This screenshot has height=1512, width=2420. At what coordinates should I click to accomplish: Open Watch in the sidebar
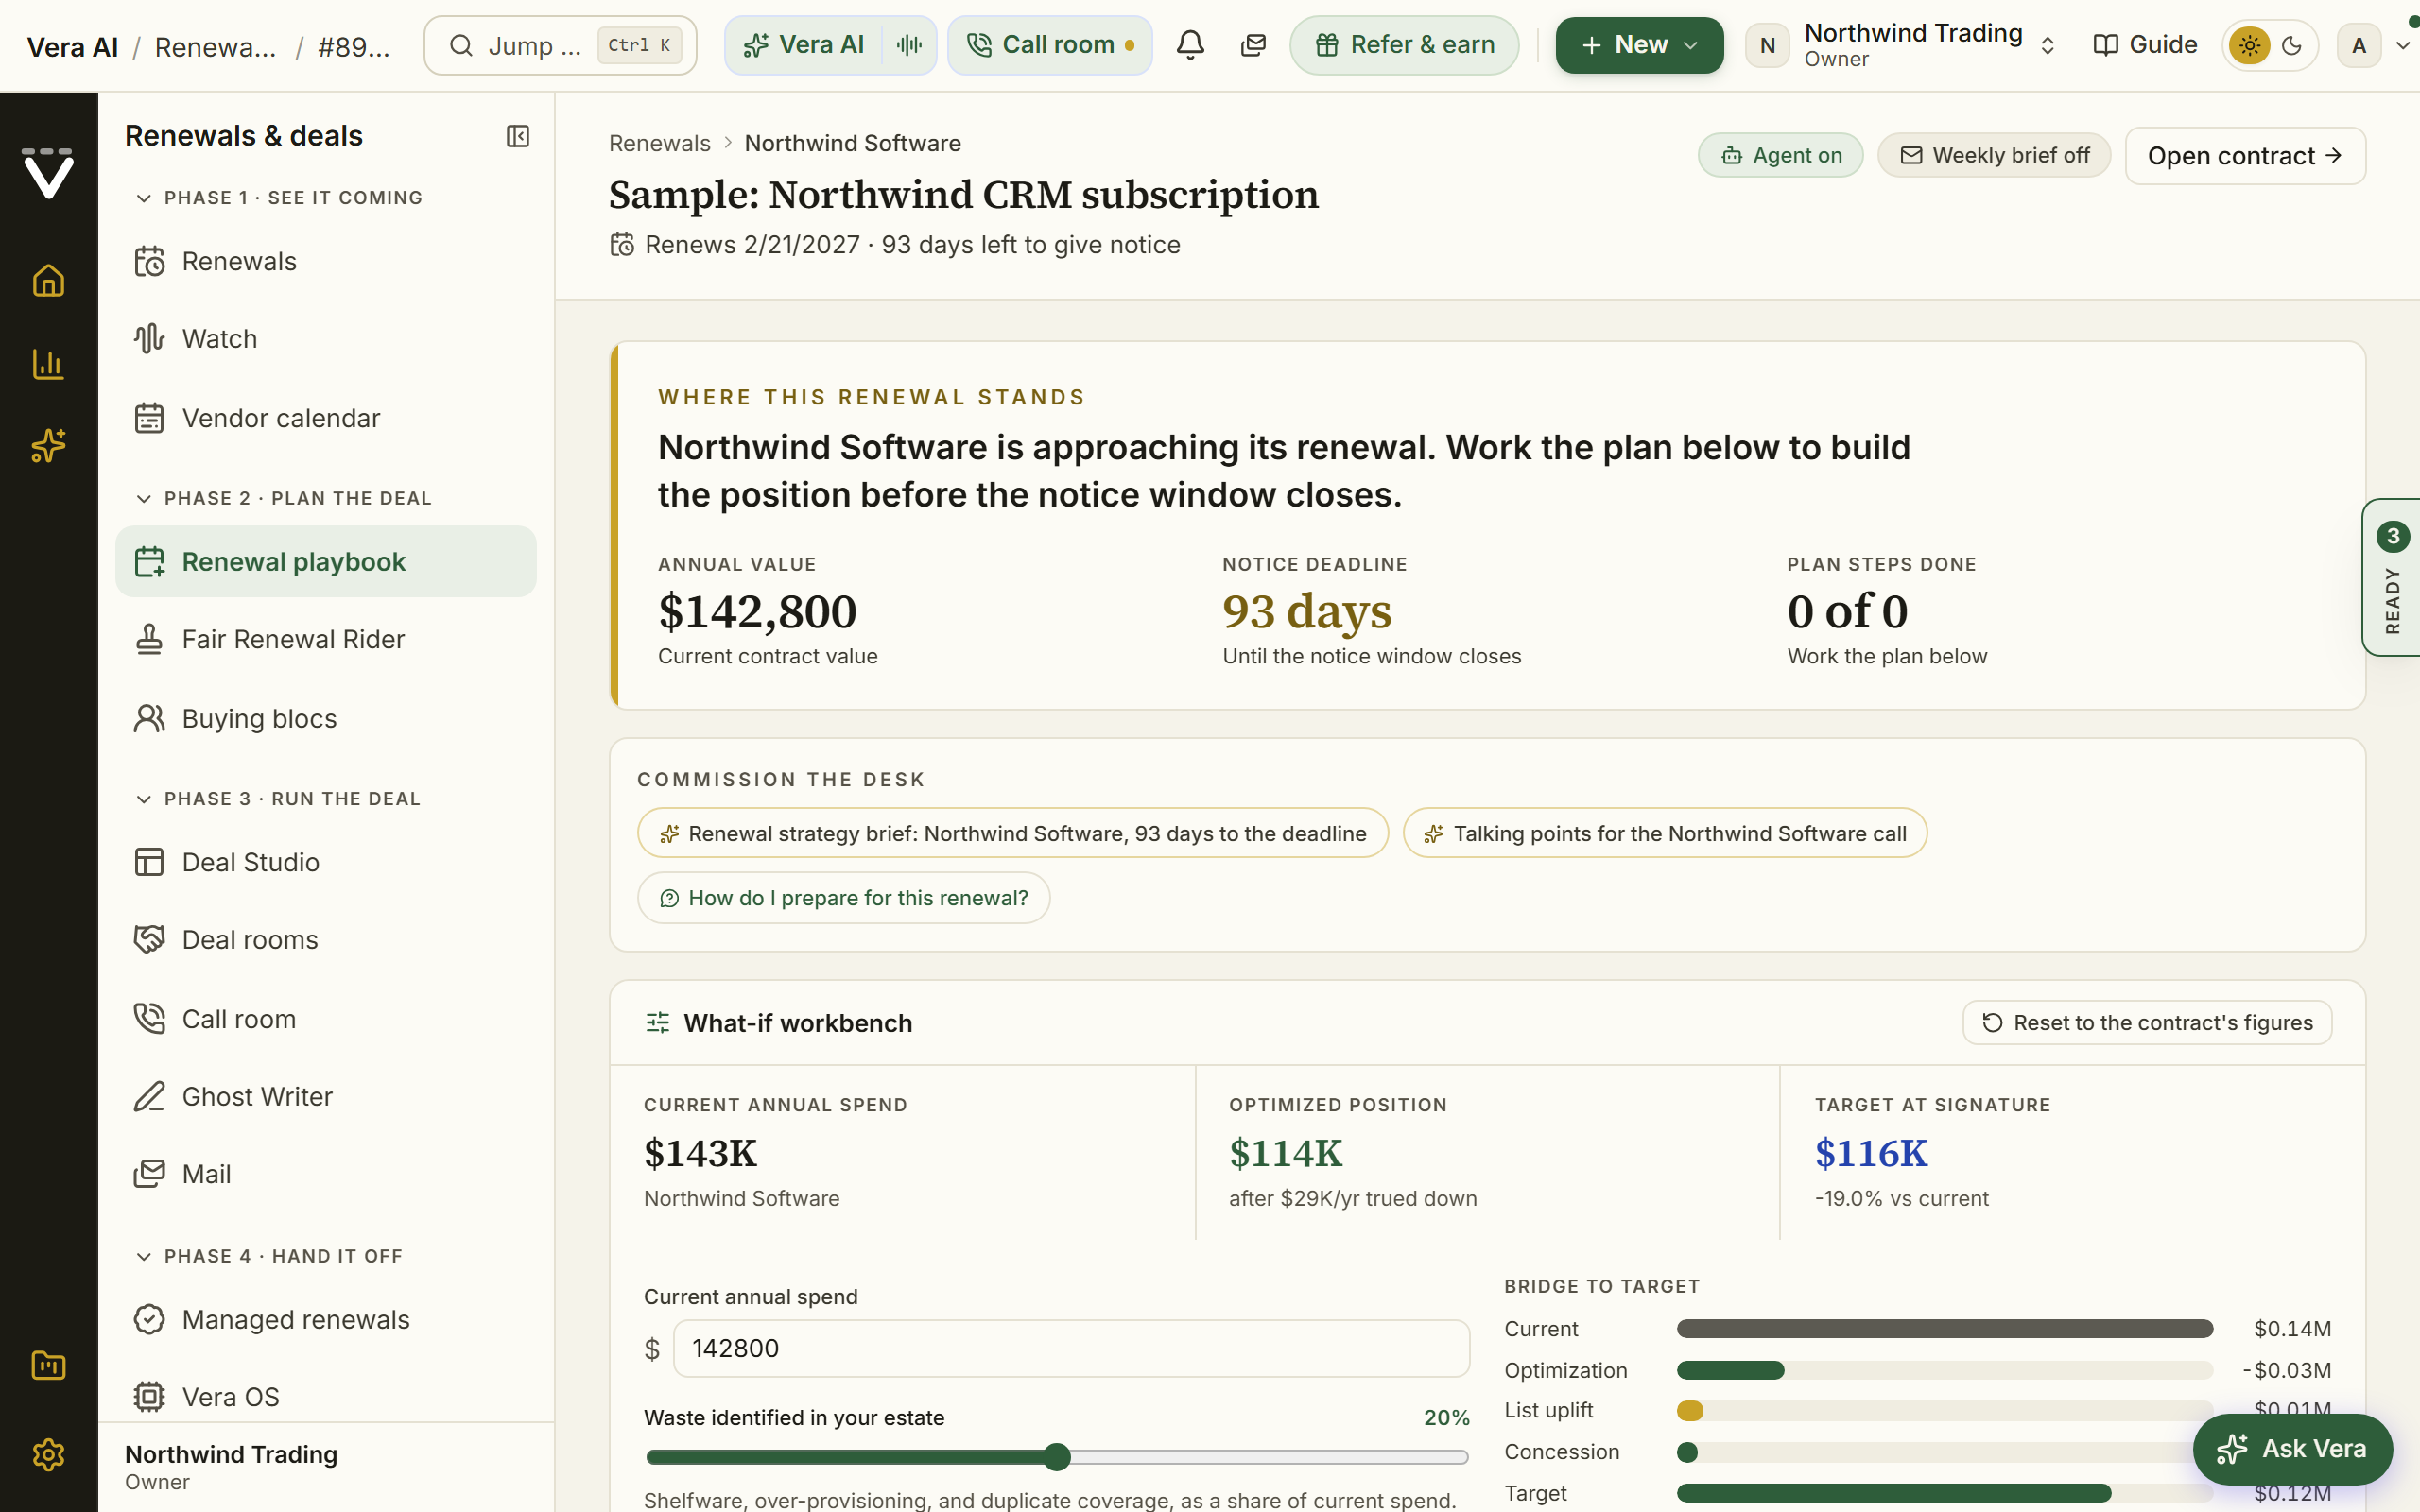[326, 339]
